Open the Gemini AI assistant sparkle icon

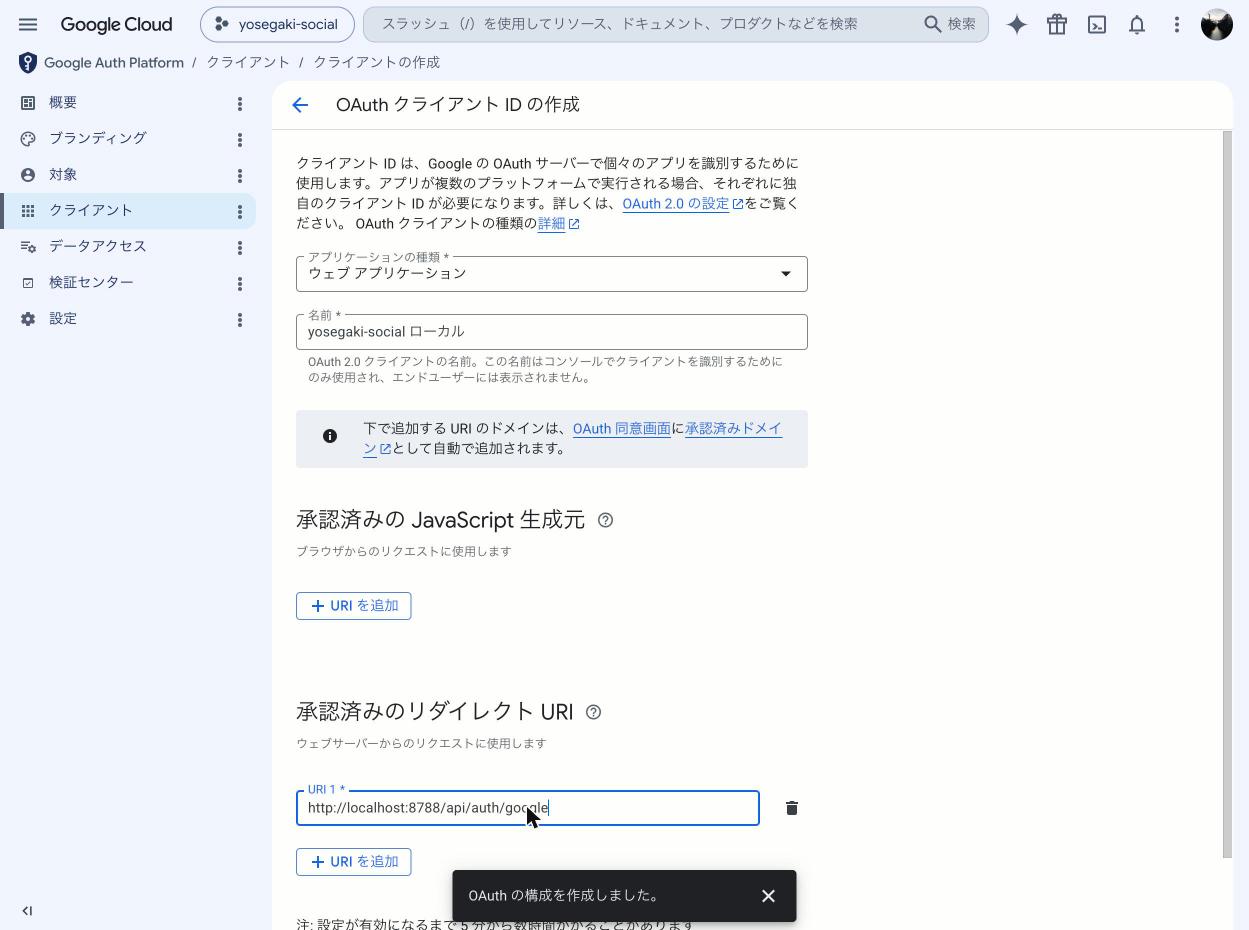point(1017,25)
